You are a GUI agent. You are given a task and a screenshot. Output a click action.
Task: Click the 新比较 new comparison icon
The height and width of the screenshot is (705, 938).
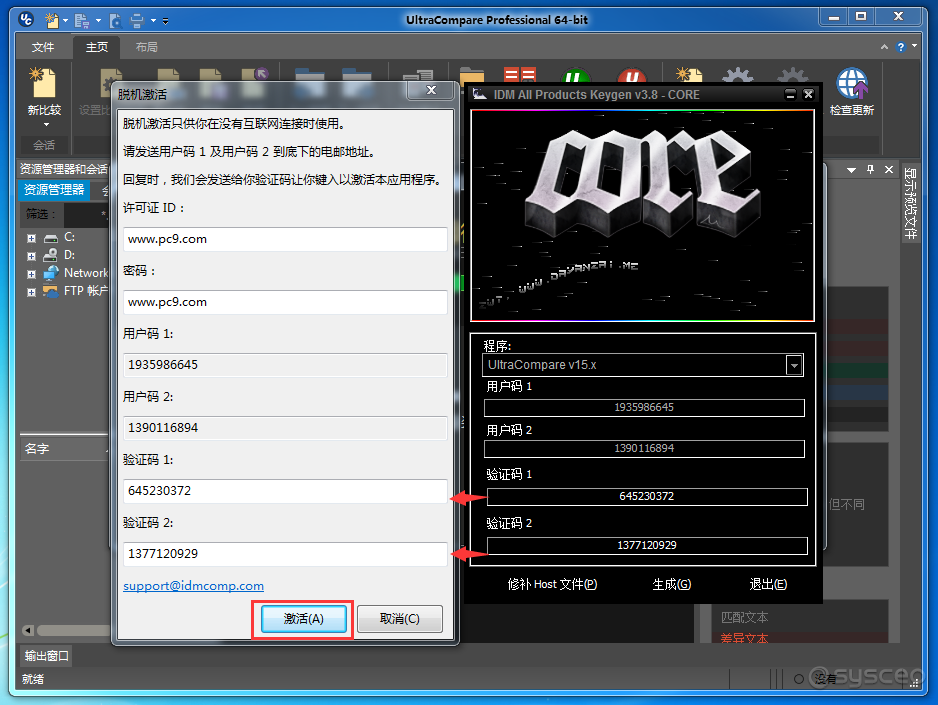coord(44,83)
